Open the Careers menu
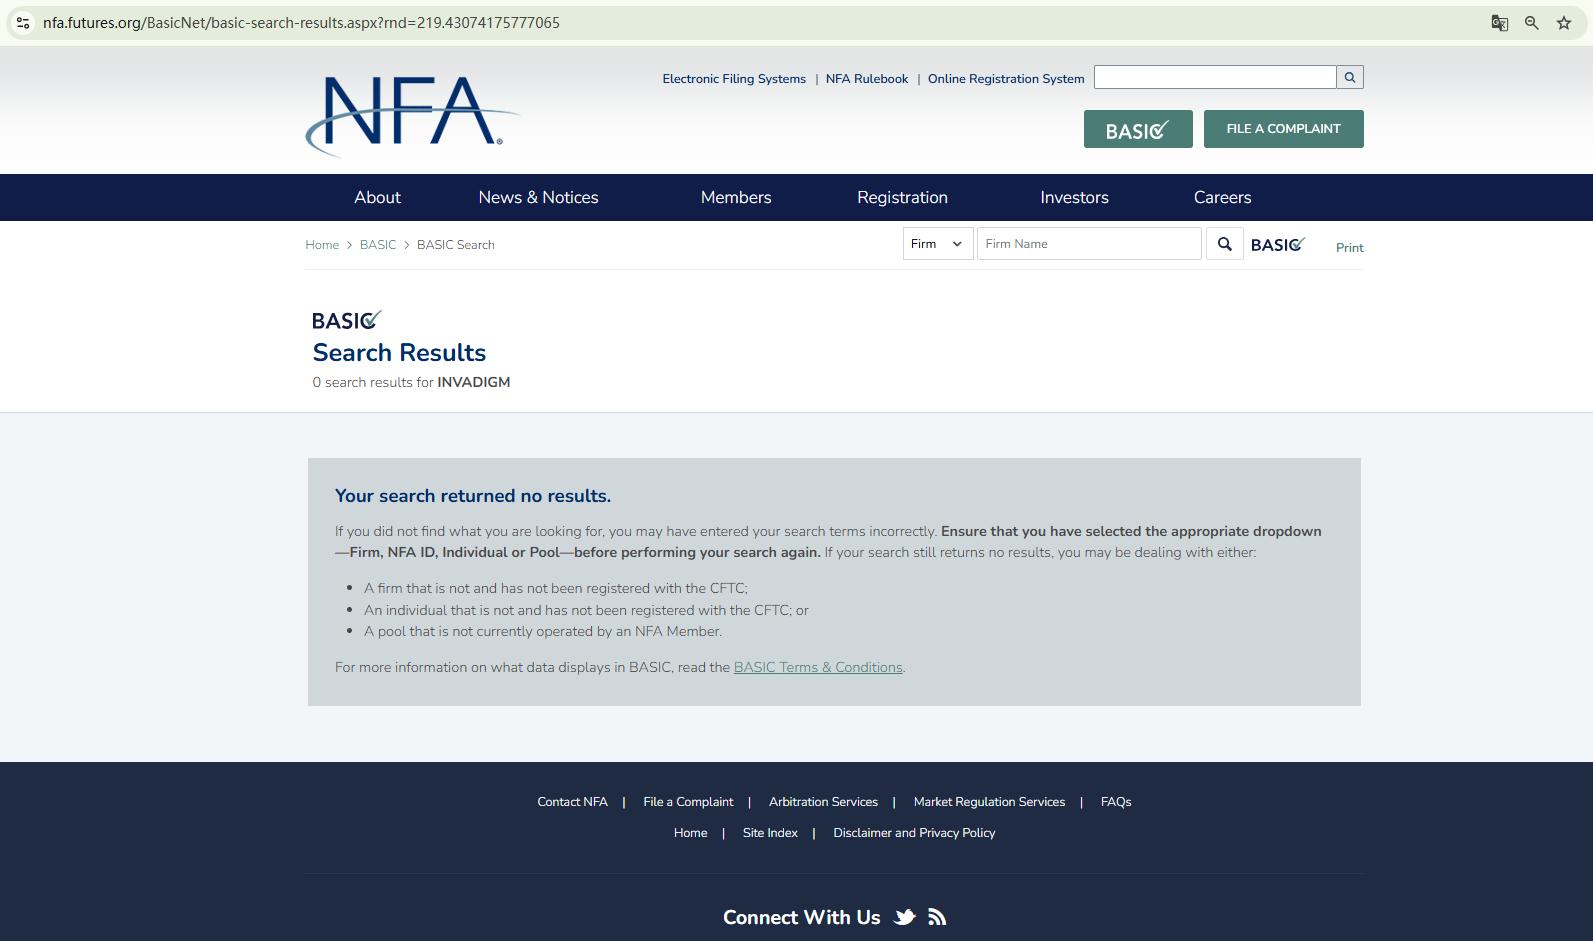The image size is (1593, 941). point(1222,198)
